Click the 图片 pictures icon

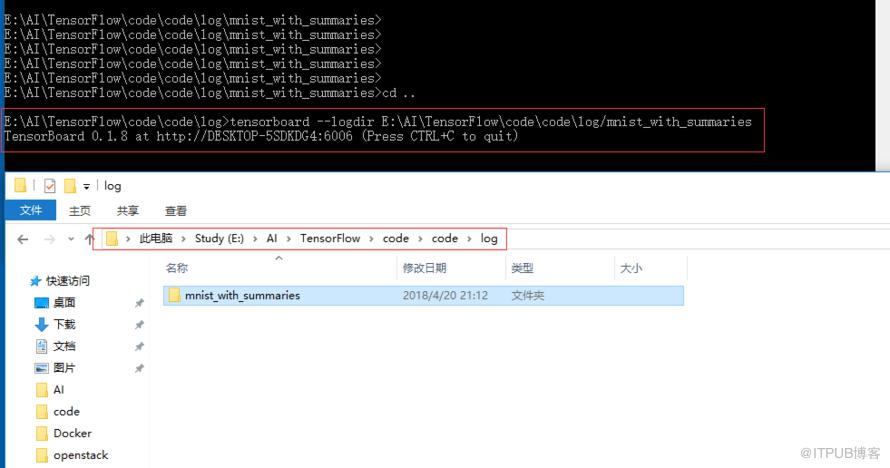pos(41,368)
